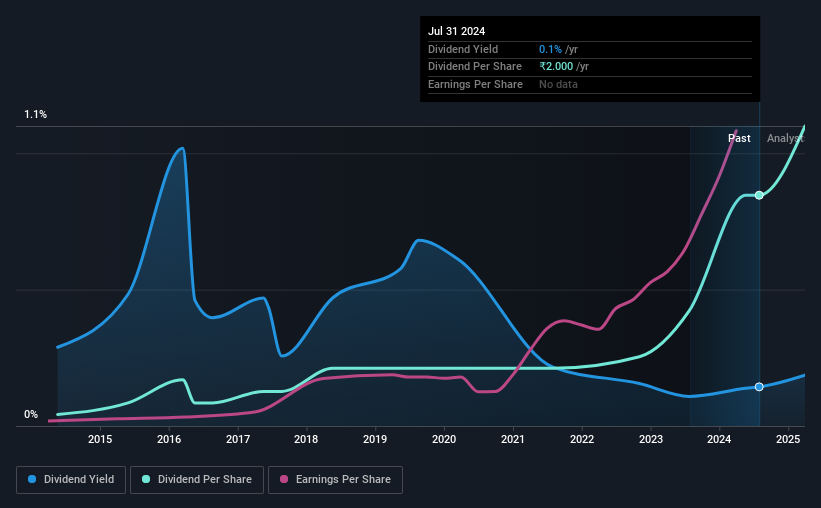
Task: Click the 2019 x-axis label
Action: point(375,439)
